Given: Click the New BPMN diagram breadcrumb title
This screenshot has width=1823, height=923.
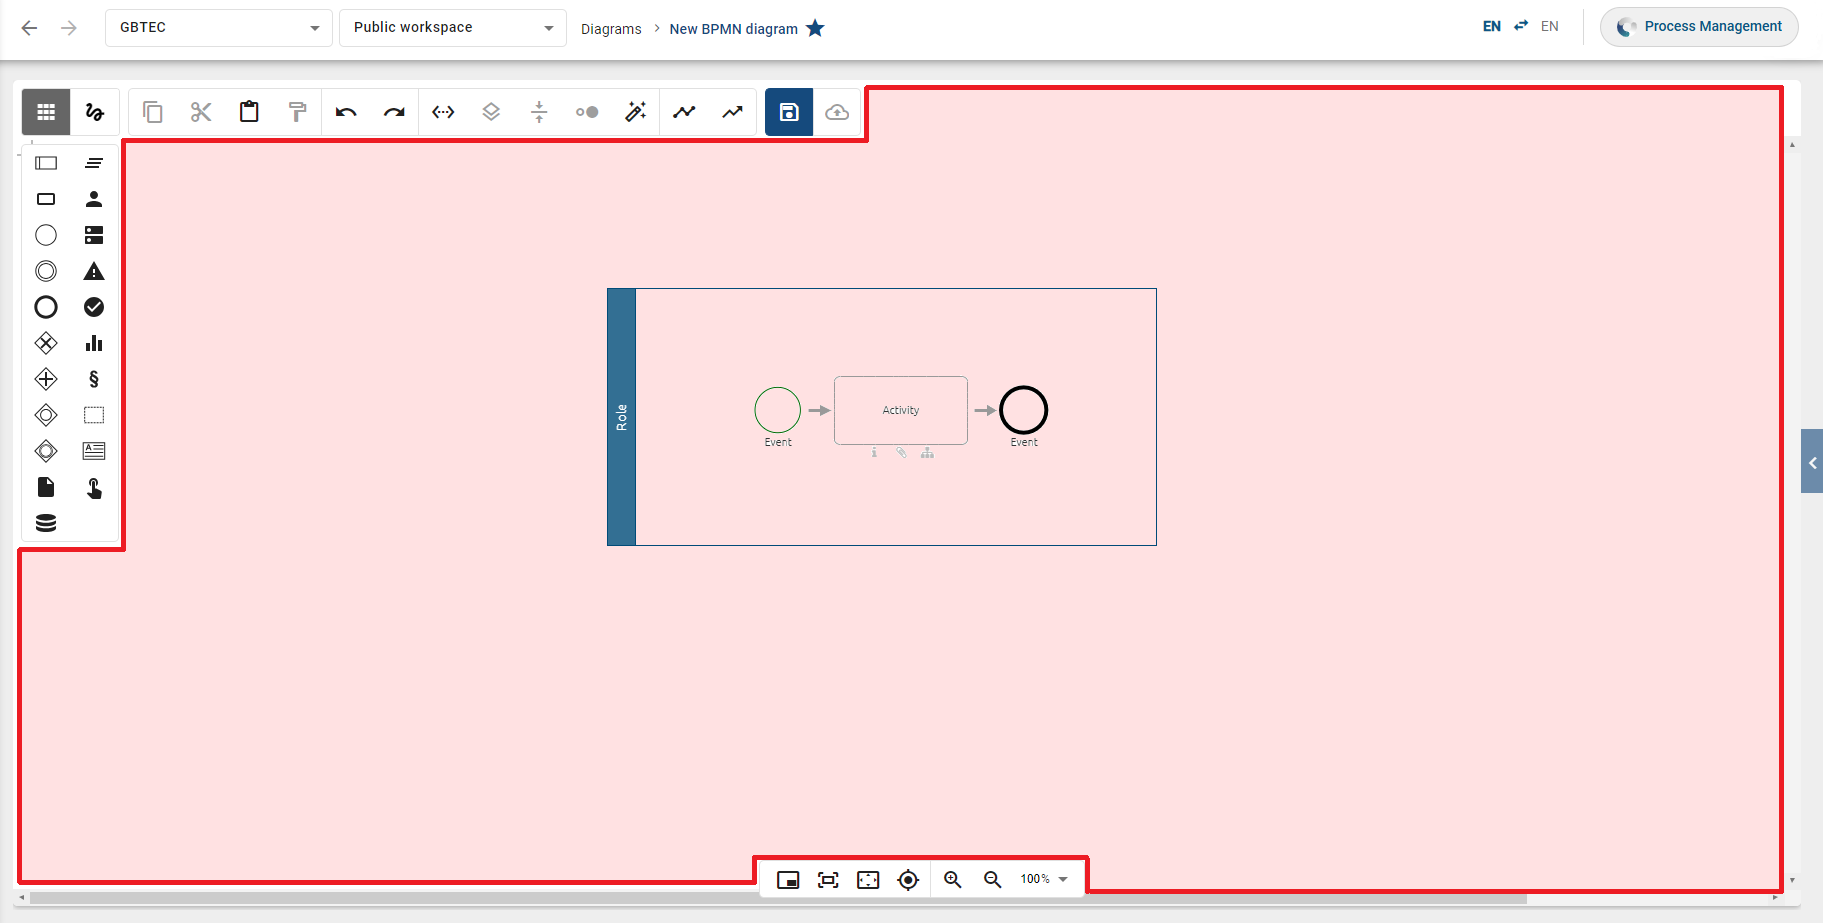Looking at the screenshot, I should pos(733,29).
